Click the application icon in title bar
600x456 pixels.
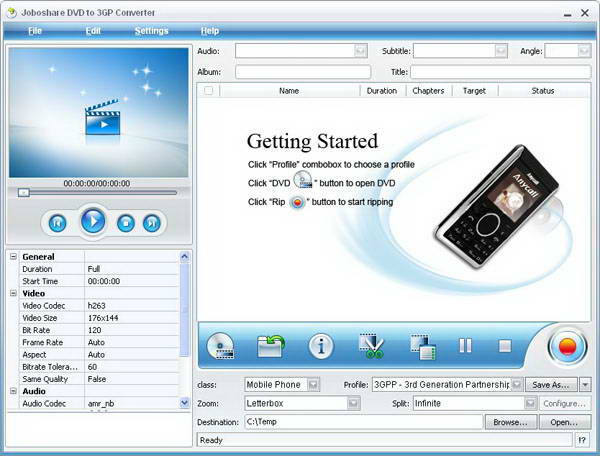click(12, 13)
